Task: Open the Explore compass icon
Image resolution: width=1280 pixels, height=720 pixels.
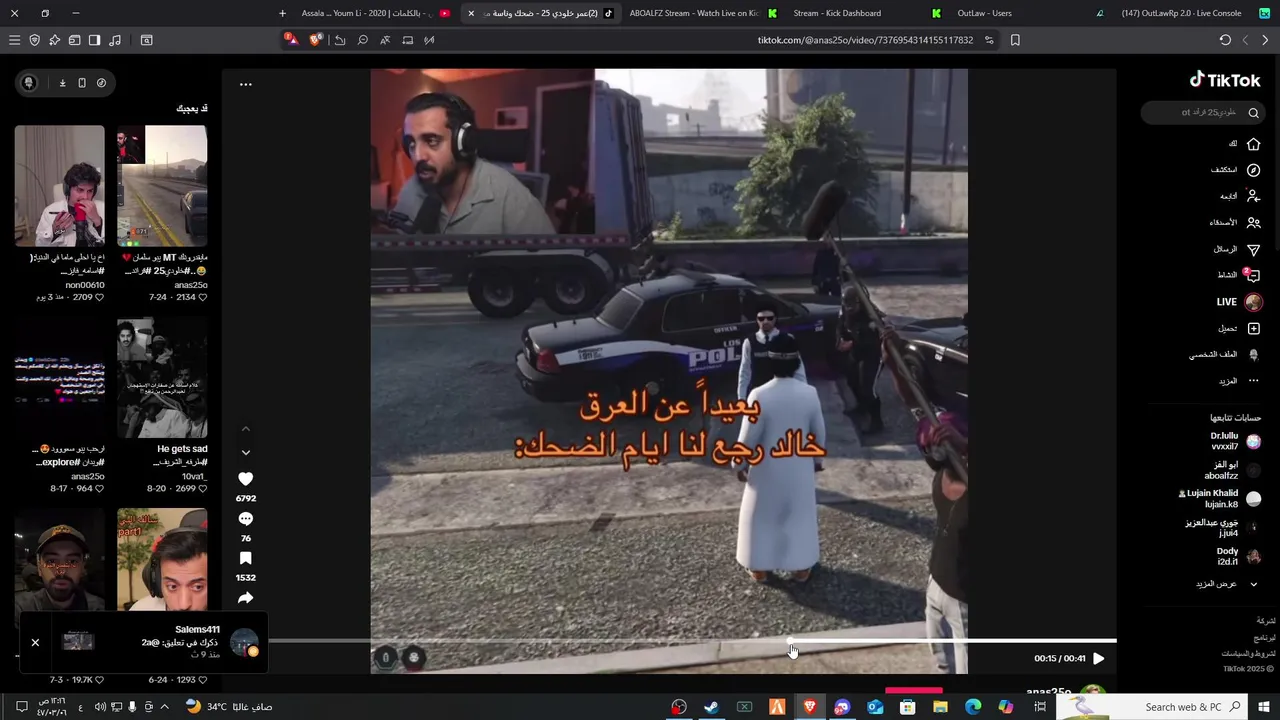Action: [1253, 170]
